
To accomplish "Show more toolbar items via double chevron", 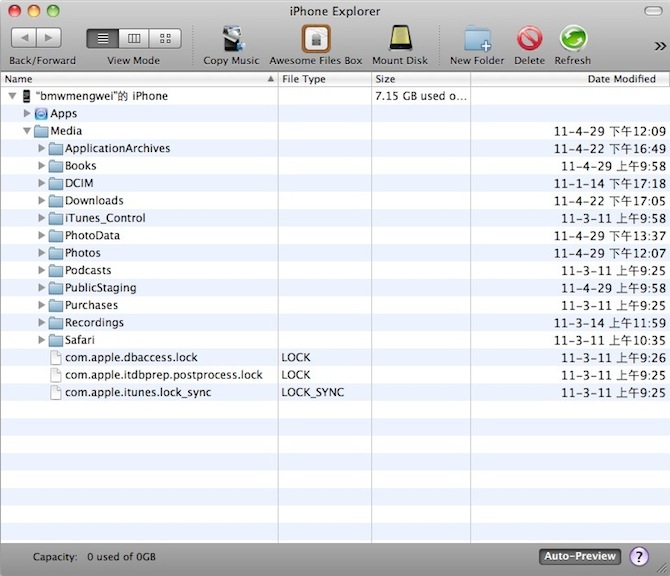I will (660, 46).
